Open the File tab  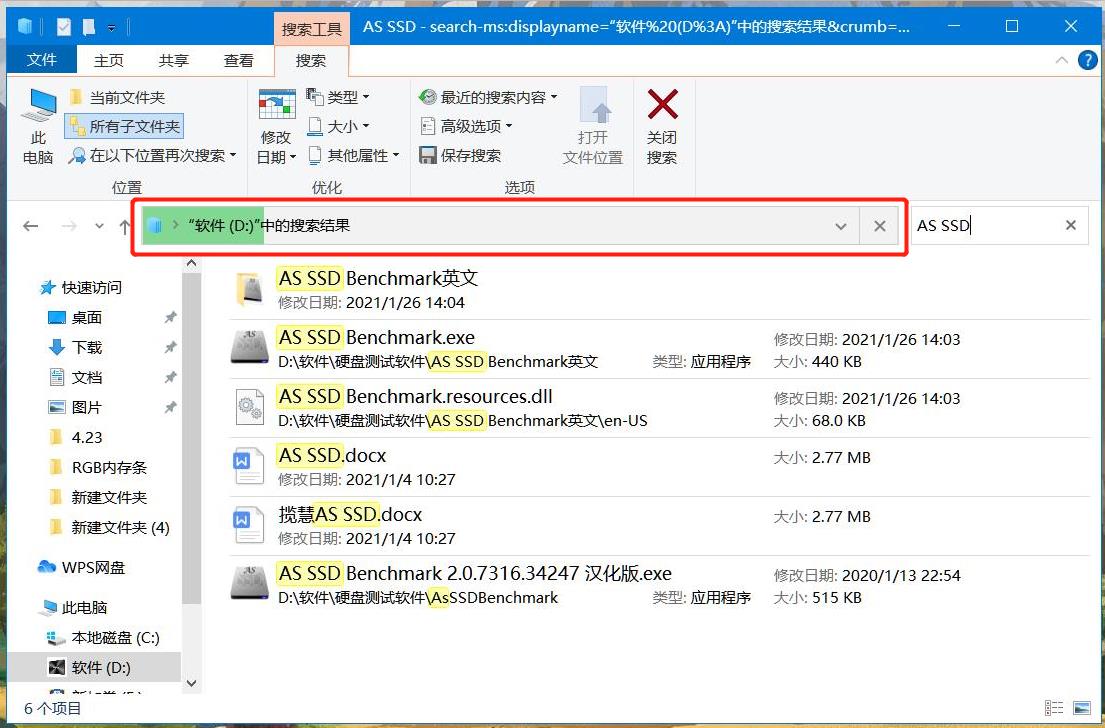[42, 61]
